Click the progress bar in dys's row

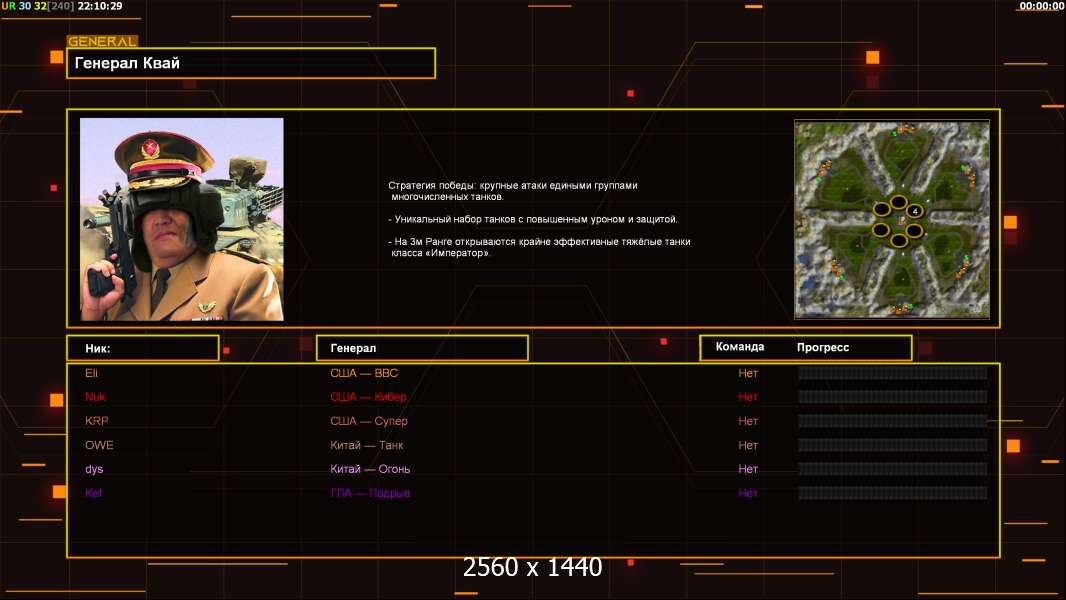click(x=892, y=469)
